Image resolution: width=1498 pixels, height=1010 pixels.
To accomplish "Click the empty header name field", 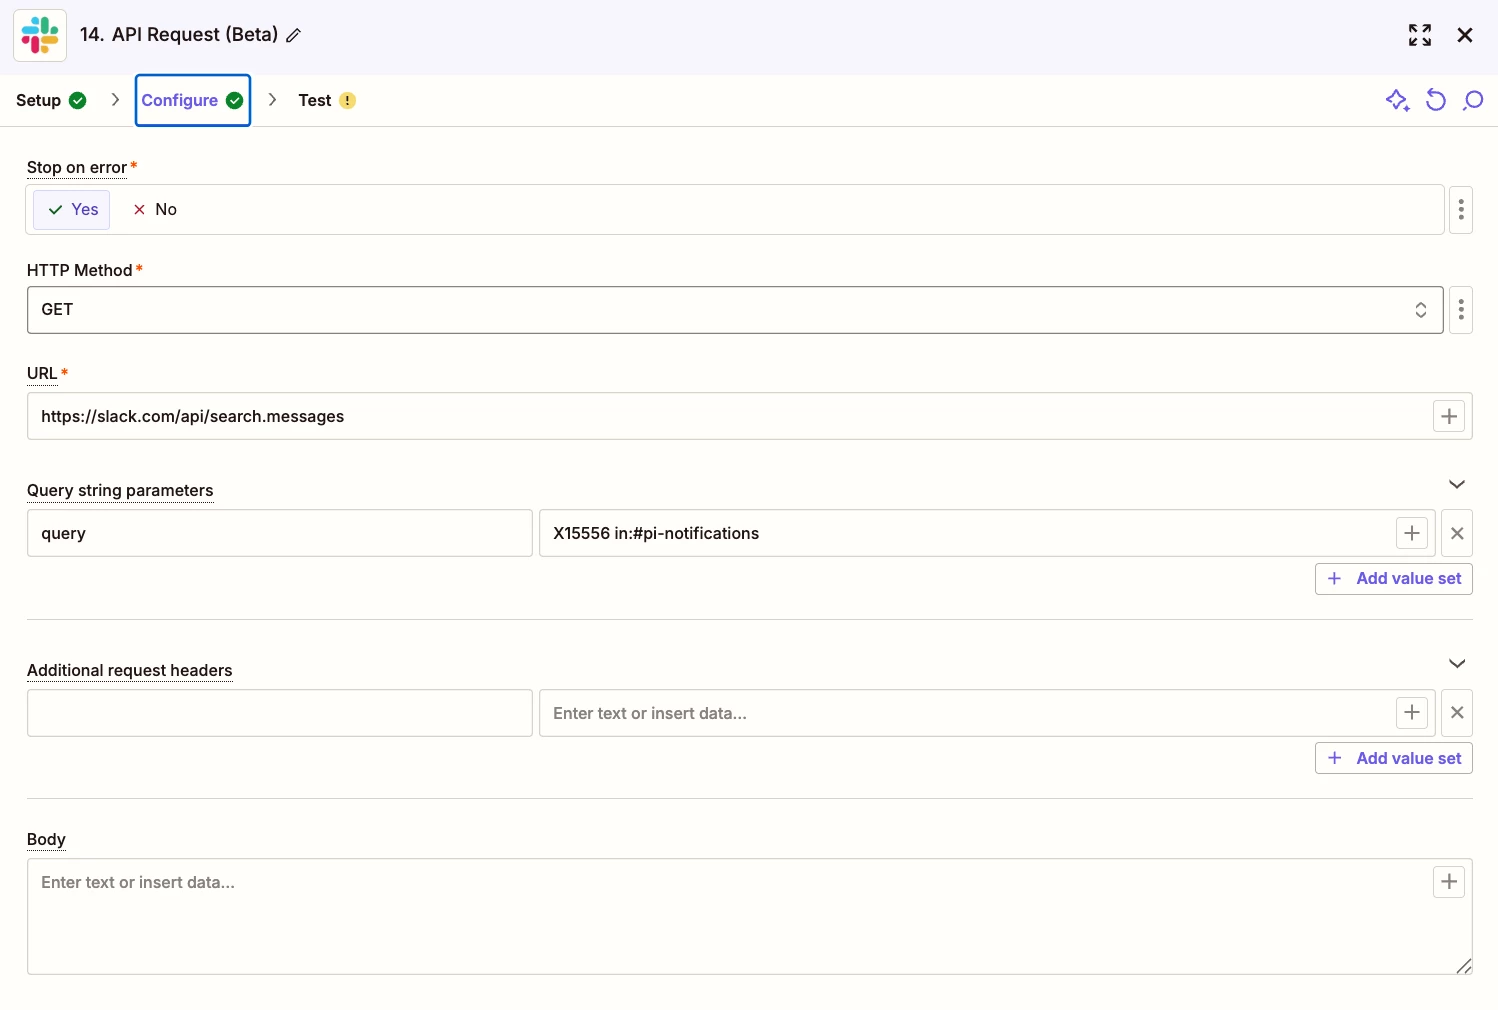I will [x=280, y=713].
